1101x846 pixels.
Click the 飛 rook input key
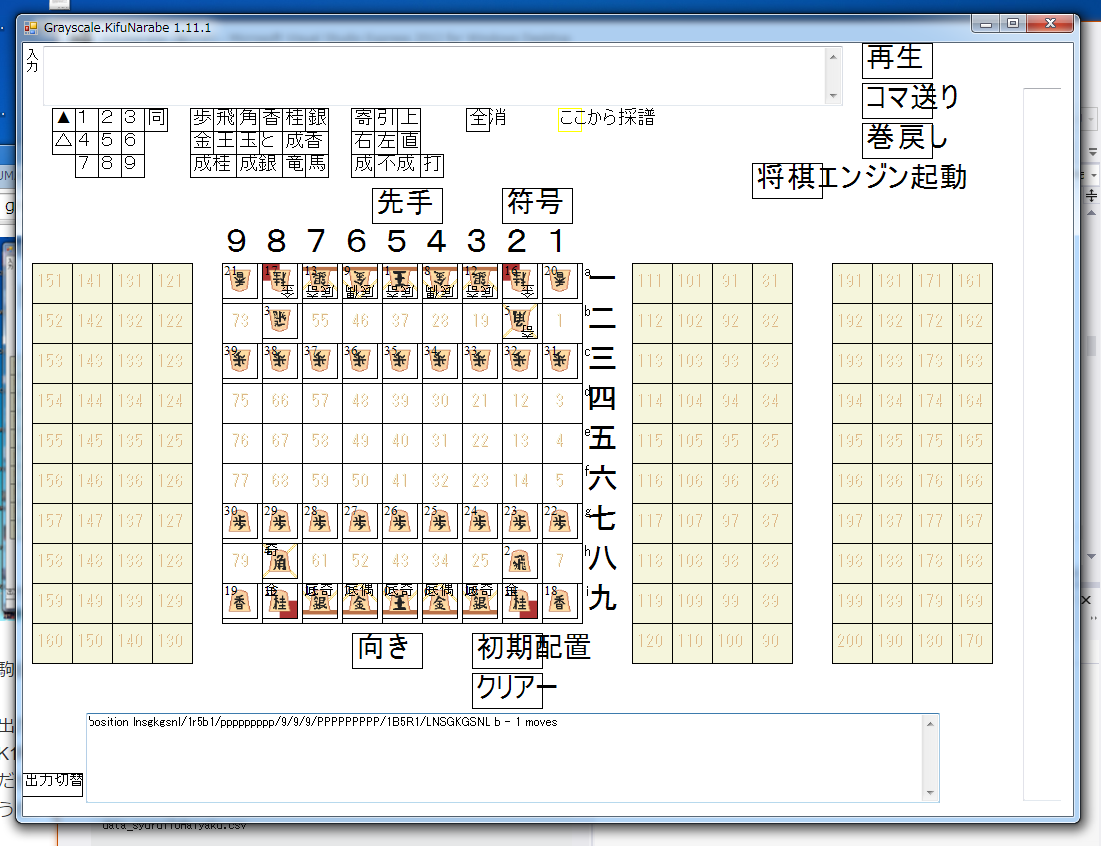225,119
